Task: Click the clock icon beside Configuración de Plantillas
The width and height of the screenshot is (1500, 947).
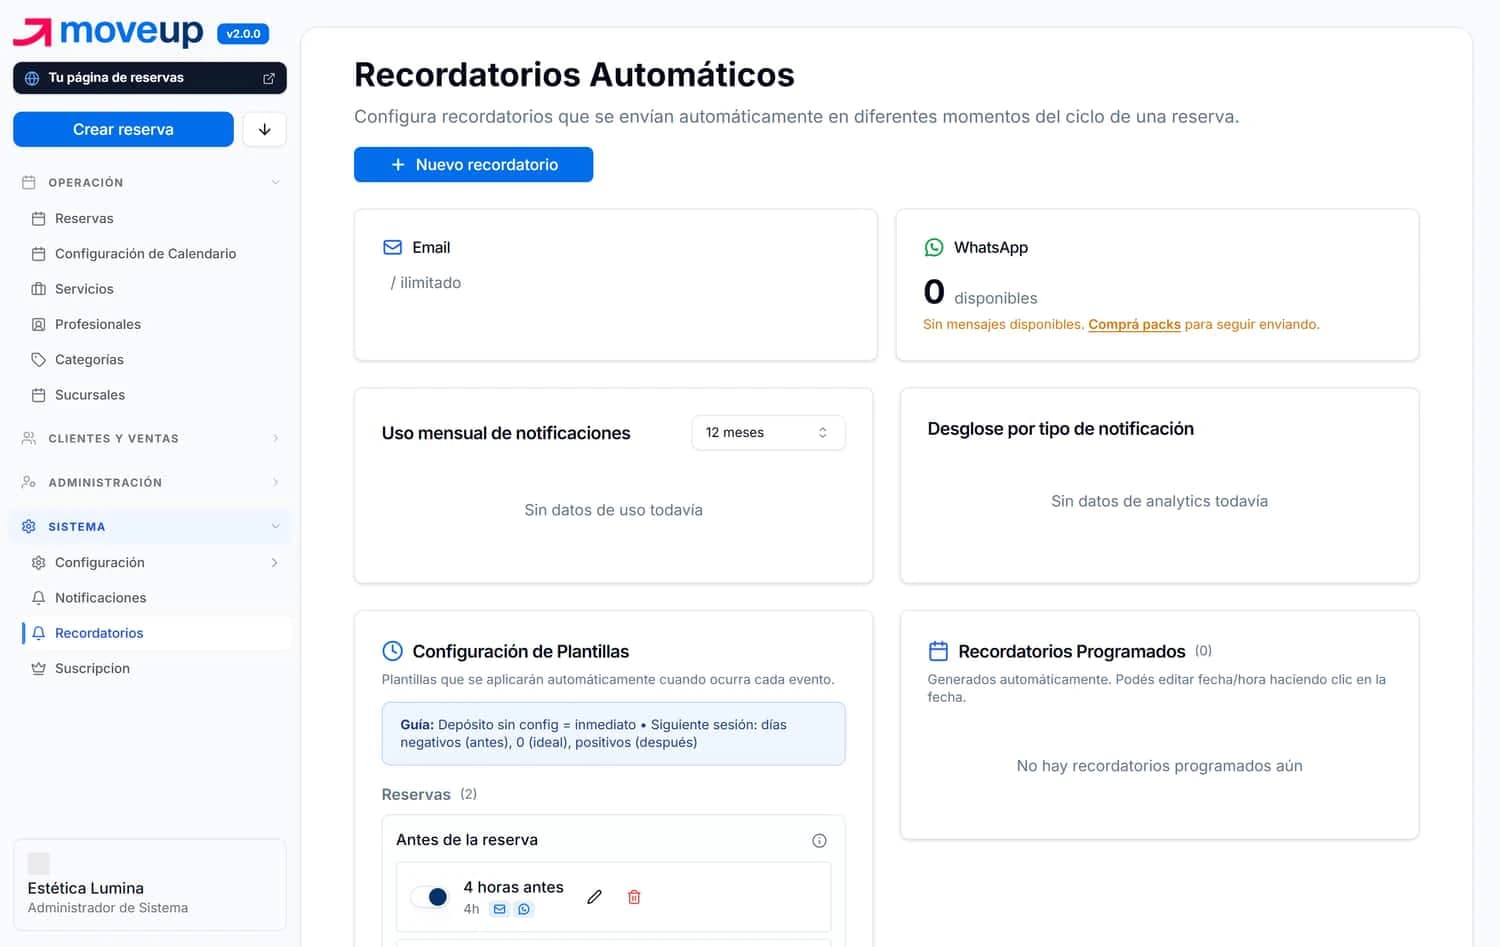Action: [x=393, y=651]
